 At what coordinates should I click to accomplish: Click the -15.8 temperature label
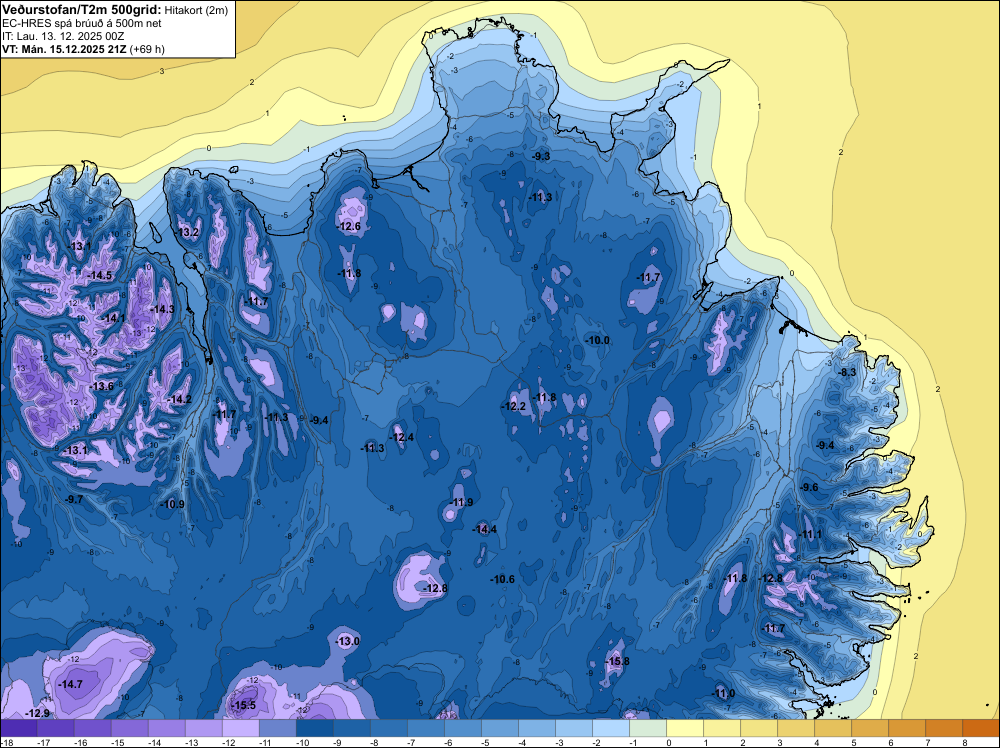point(617,661)
